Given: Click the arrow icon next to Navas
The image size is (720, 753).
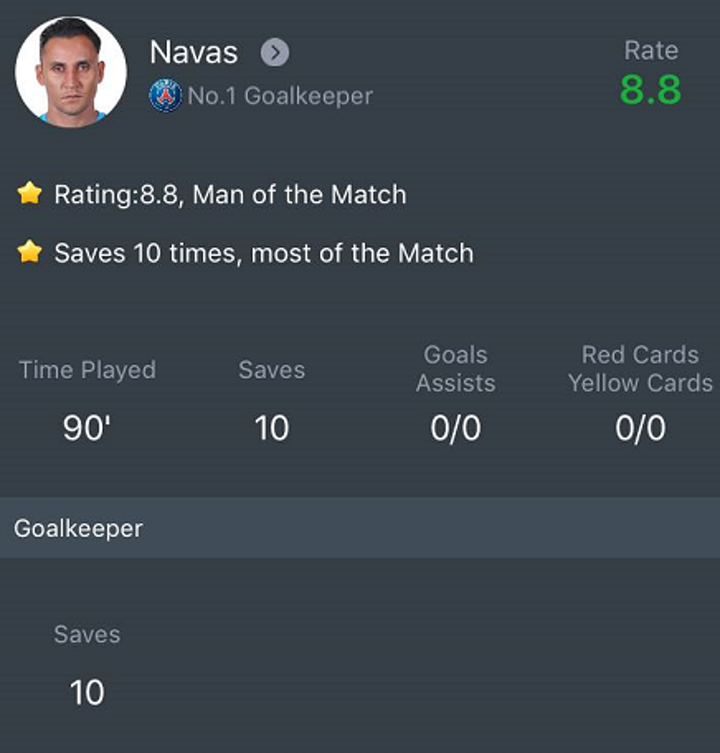Looking at the screenshot, I should (275, 52).
